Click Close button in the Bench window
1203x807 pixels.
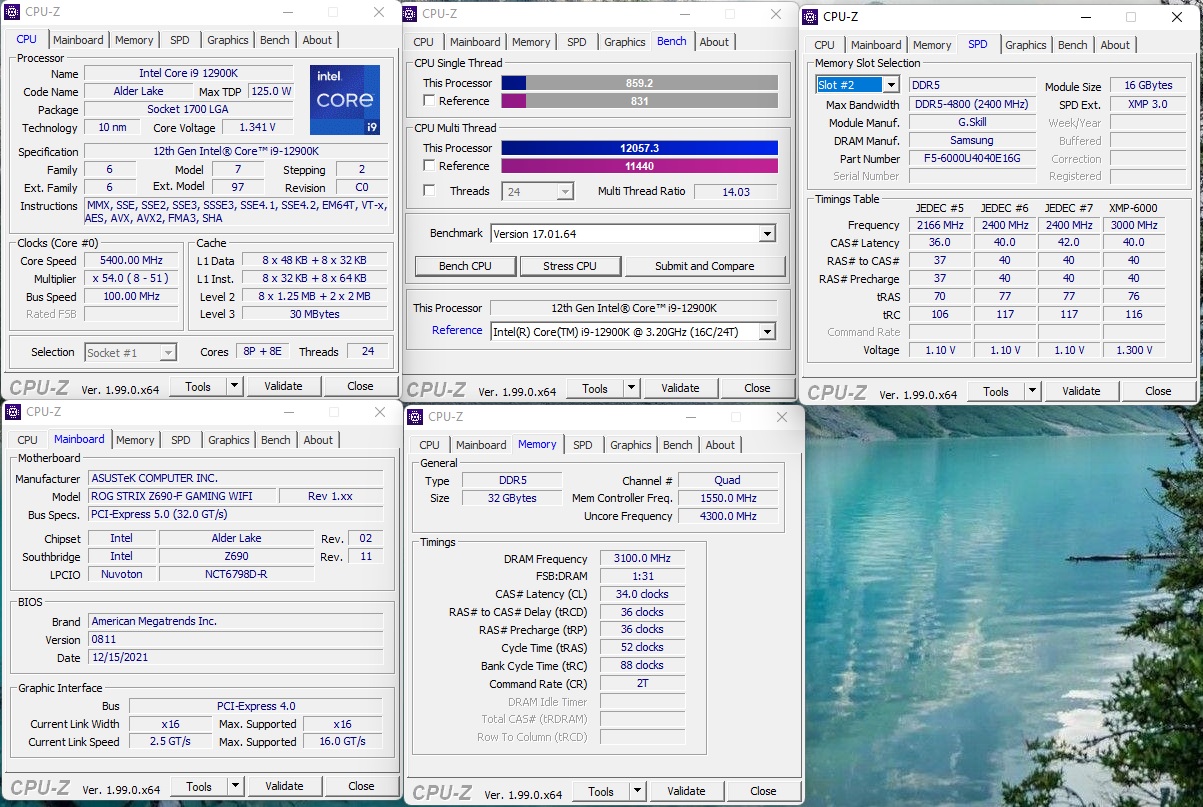pyautogui.click(x=757, y=388)
